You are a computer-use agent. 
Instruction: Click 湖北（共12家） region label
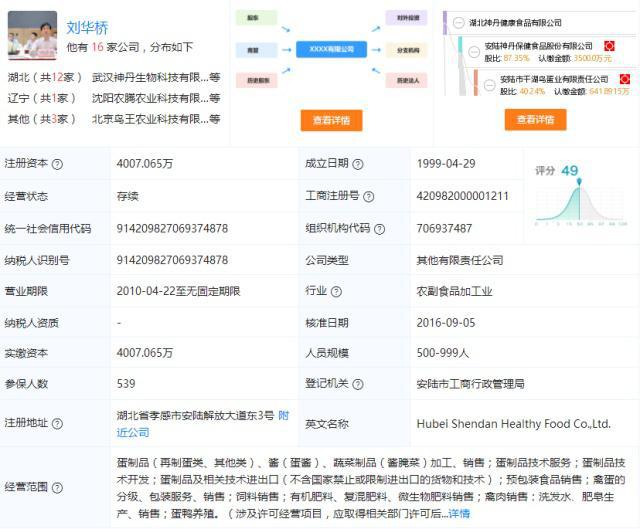coord(45,77)
